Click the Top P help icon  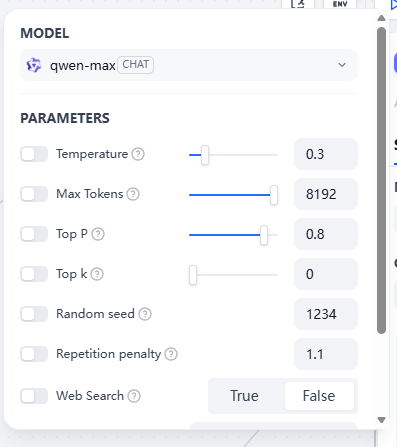(x=98, y=234)
